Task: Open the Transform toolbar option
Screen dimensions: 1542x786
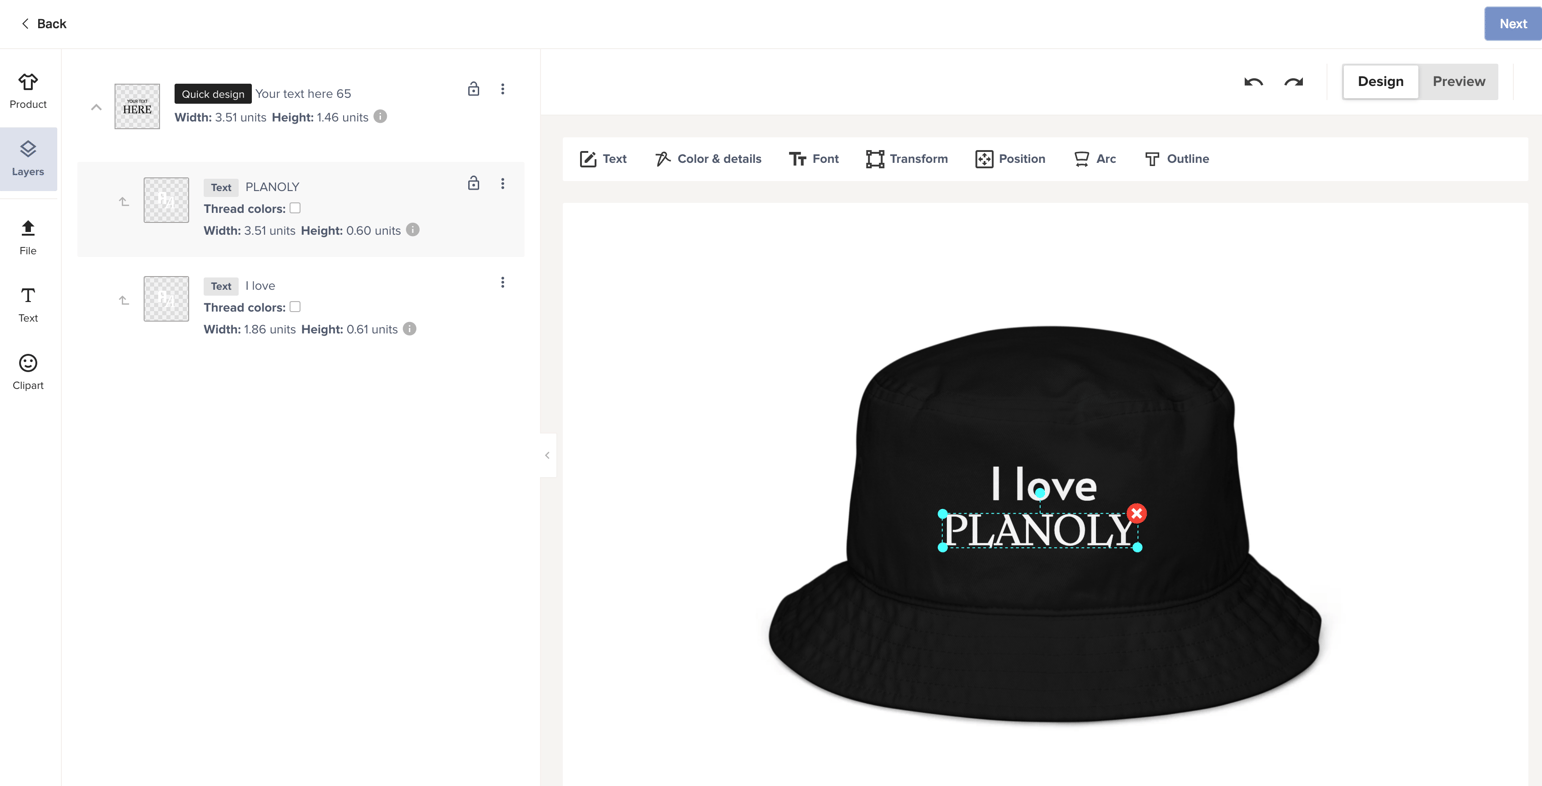Action: click(x=907, y=159)
